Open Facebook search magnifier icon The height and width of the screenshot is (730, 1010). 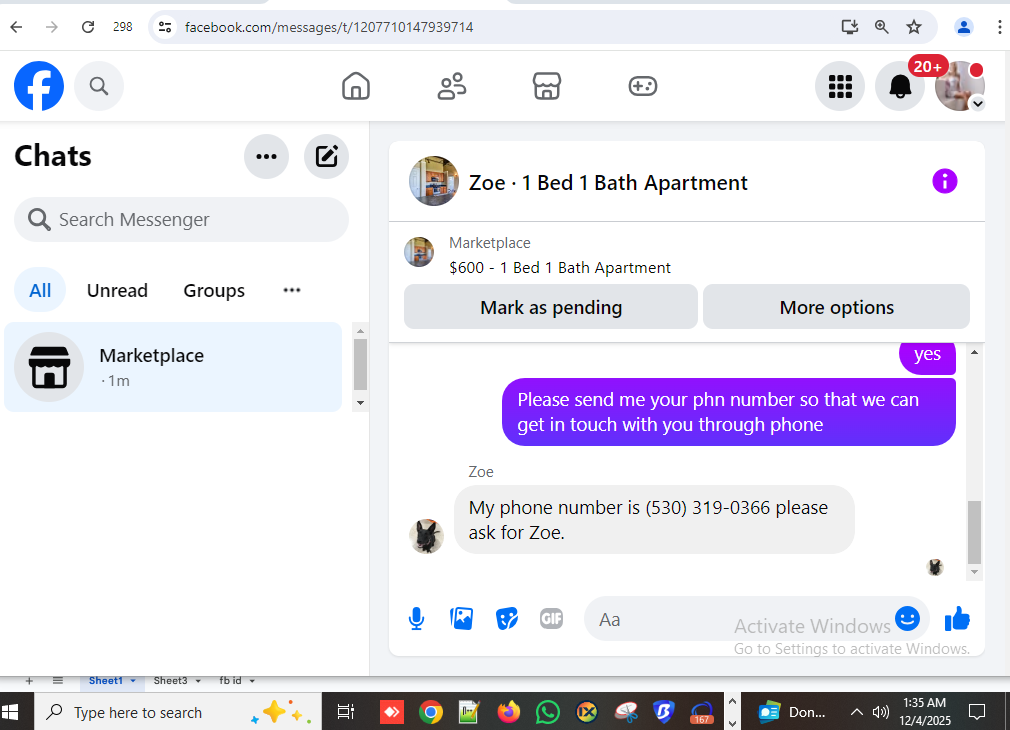99,86
